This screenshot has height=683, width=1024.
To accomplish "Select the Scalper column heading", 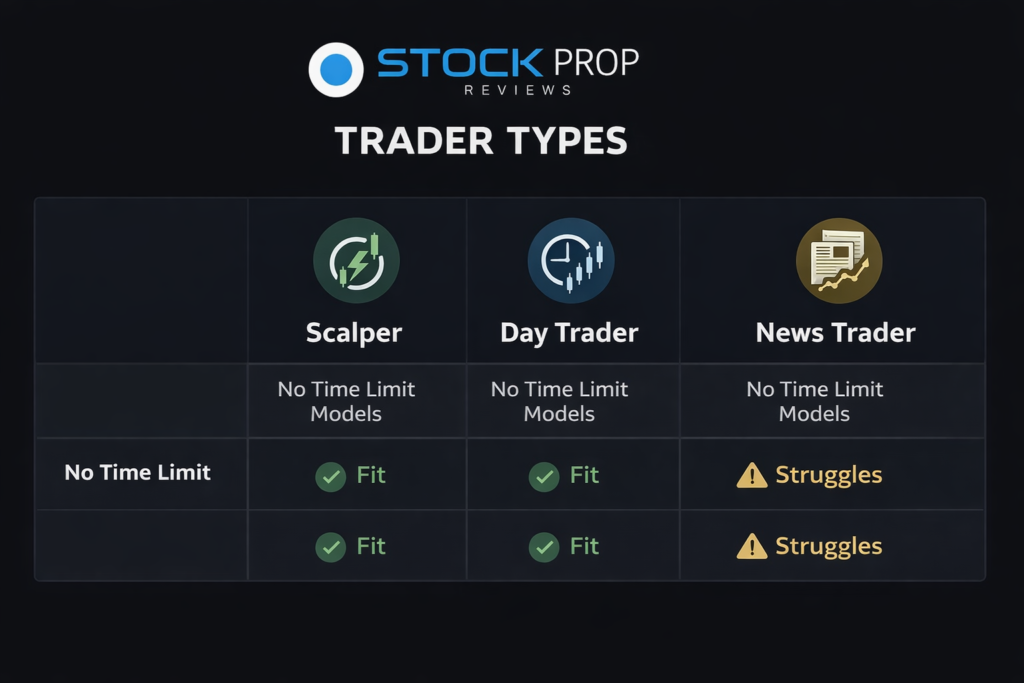I will coord(354,333).
